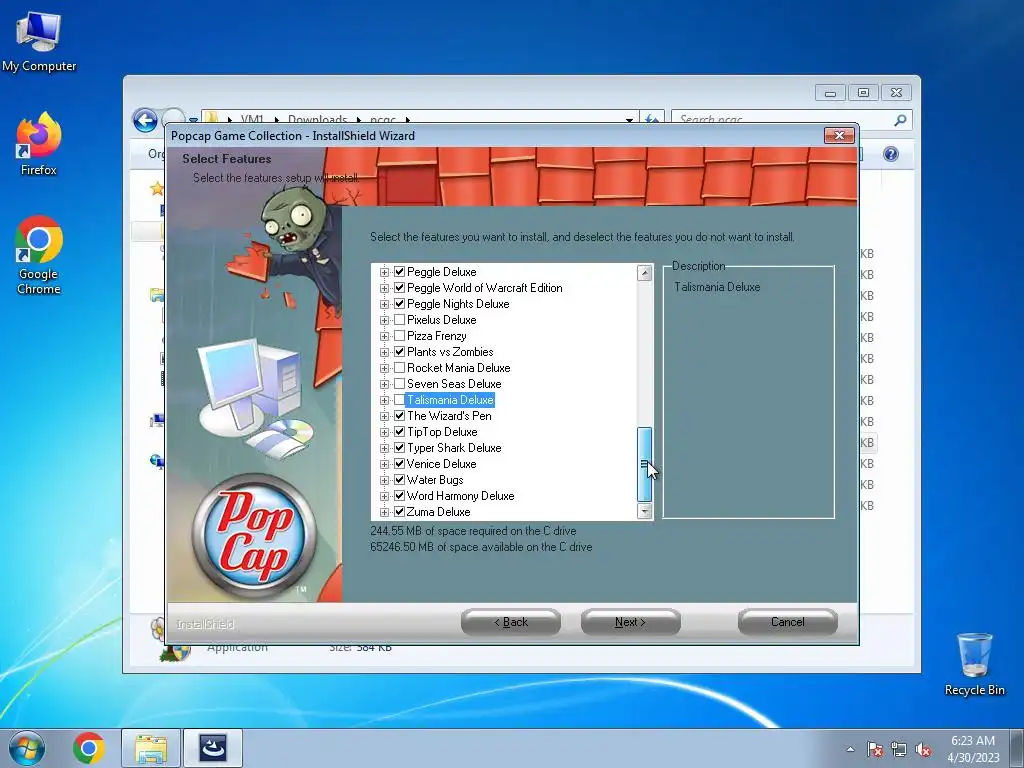Toggle the Venice Deluxe checkbox
Viewport: 1024px width, 768px height.
pyautogui.click(x=400, y=464)
